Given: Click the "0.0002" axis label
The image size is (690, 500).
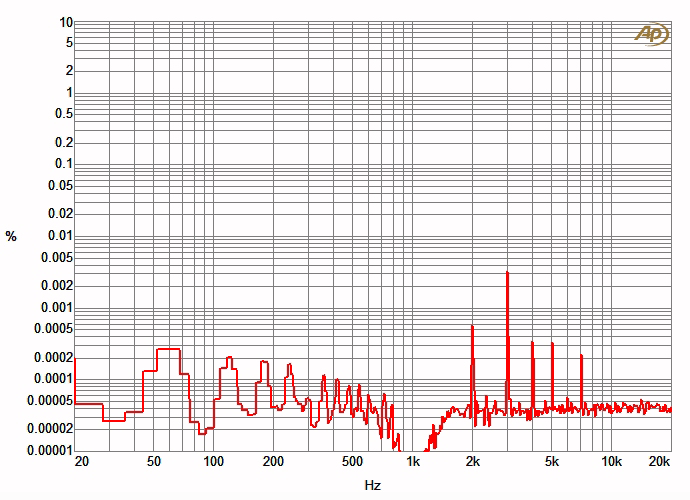Looking at the screenshot, I should click(54, 357).
